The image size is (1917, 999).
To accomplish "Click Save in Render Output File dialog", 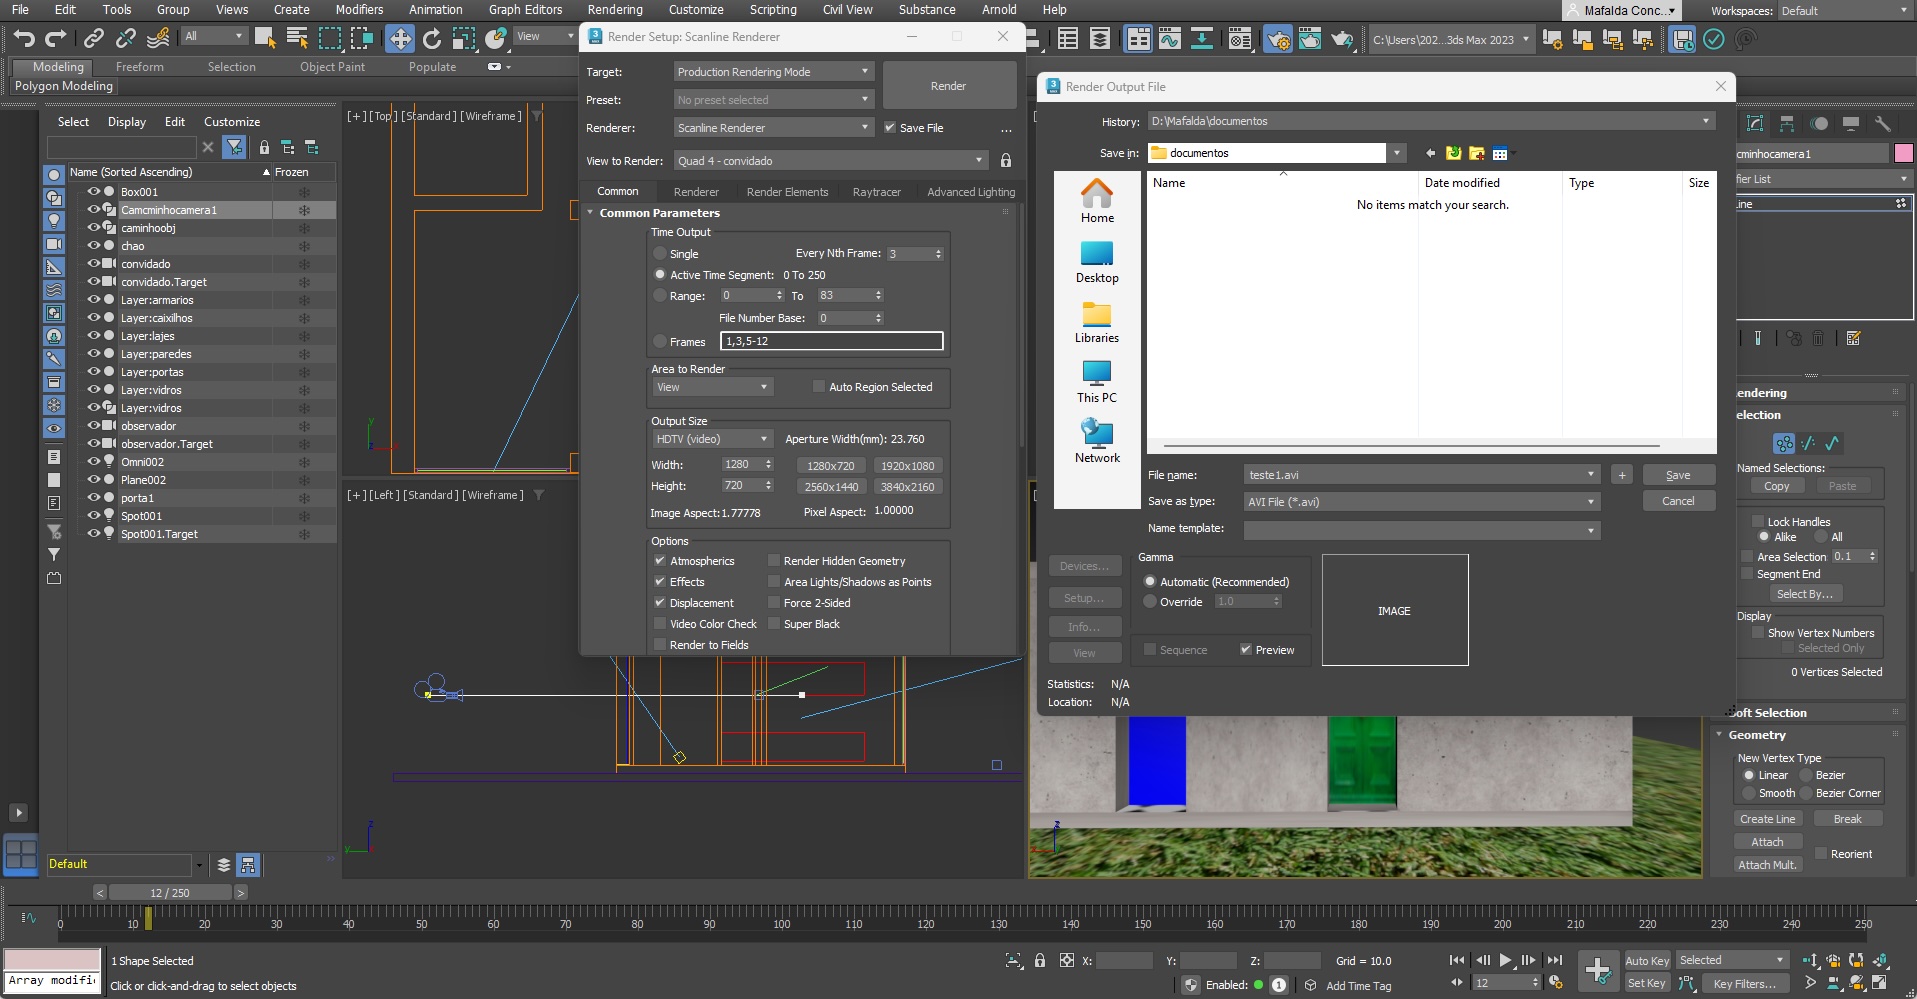I will [x=1677, y=476].
